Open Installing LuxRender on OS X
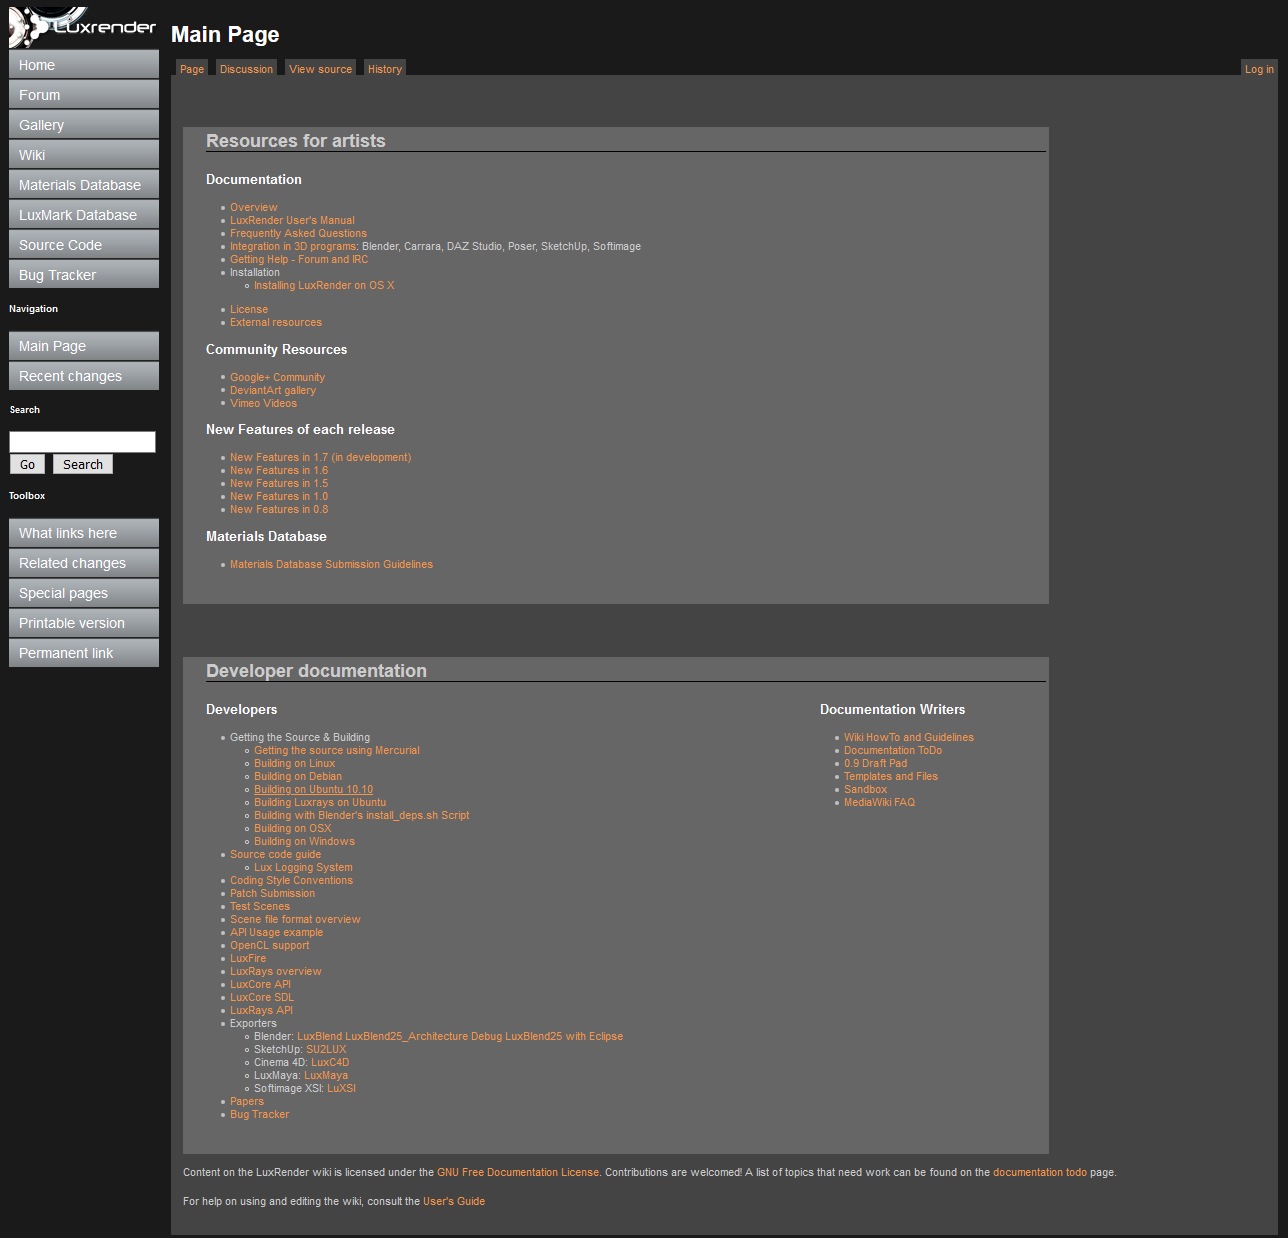 324,285
